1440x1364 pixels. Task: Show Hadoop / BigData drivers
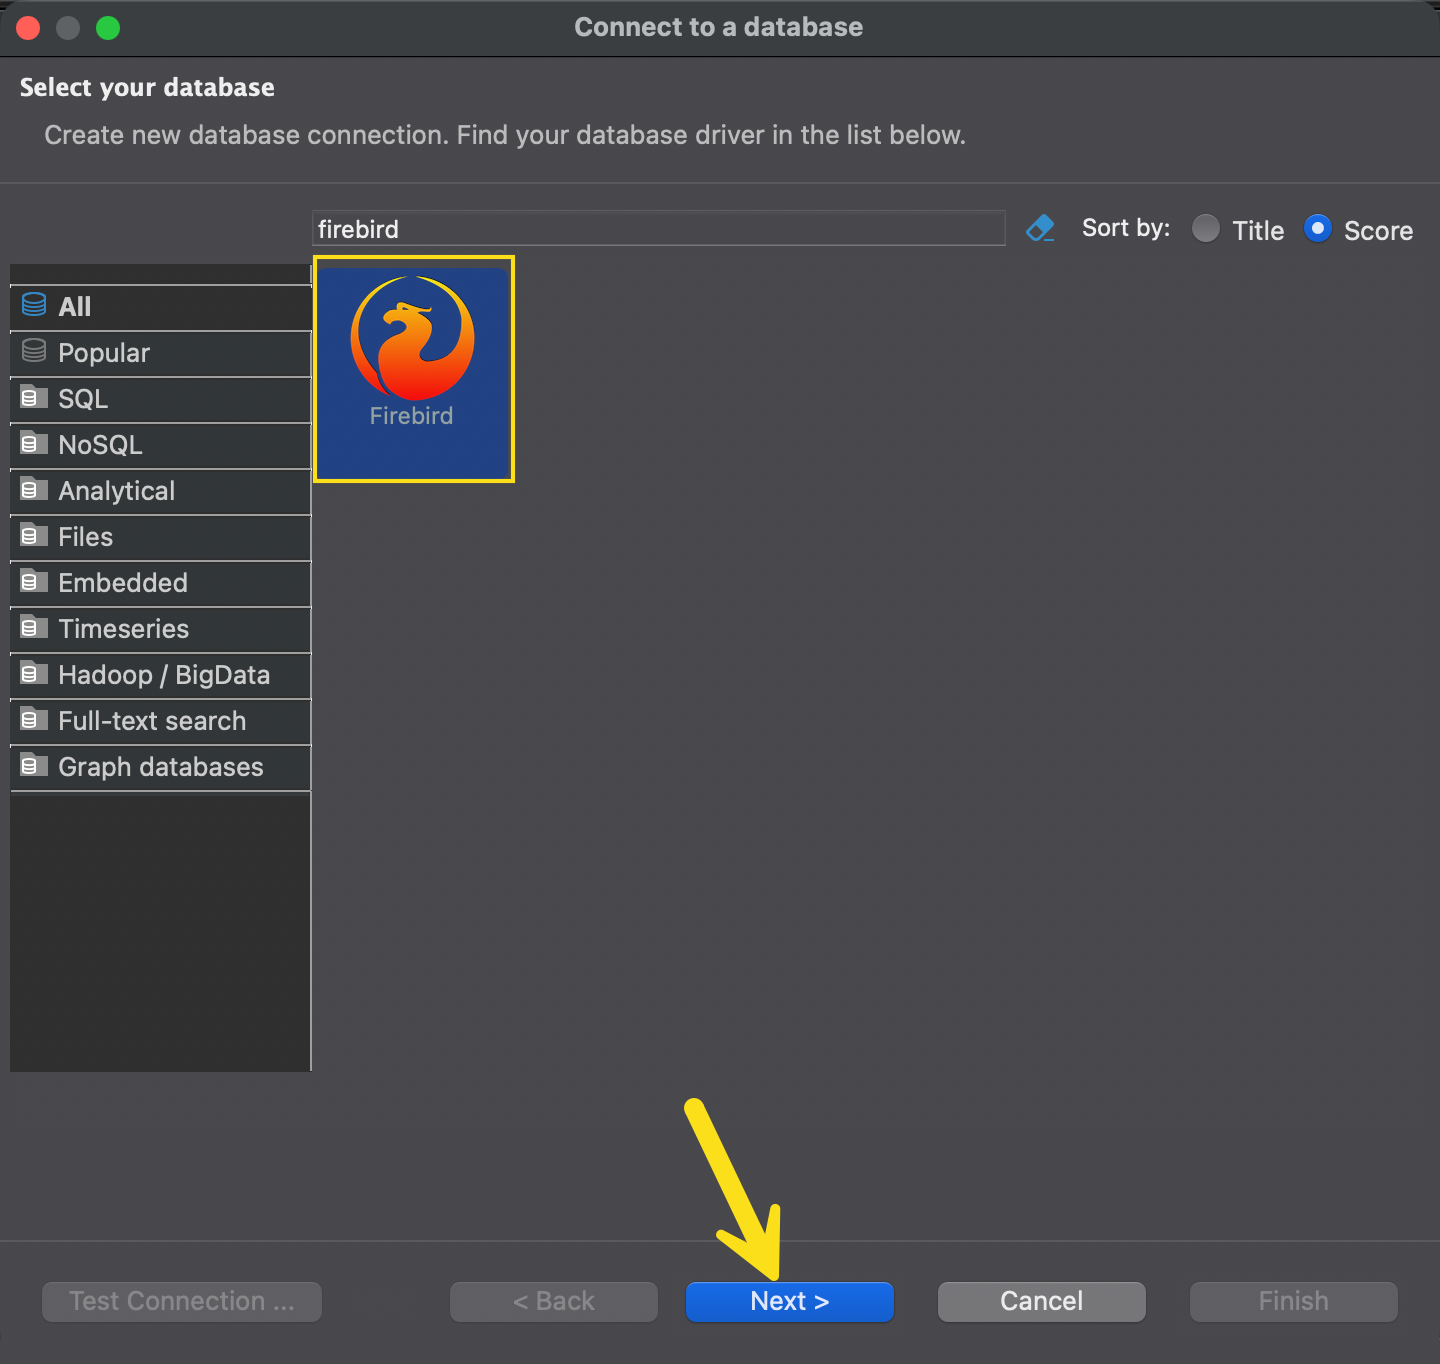coord(164,675)
